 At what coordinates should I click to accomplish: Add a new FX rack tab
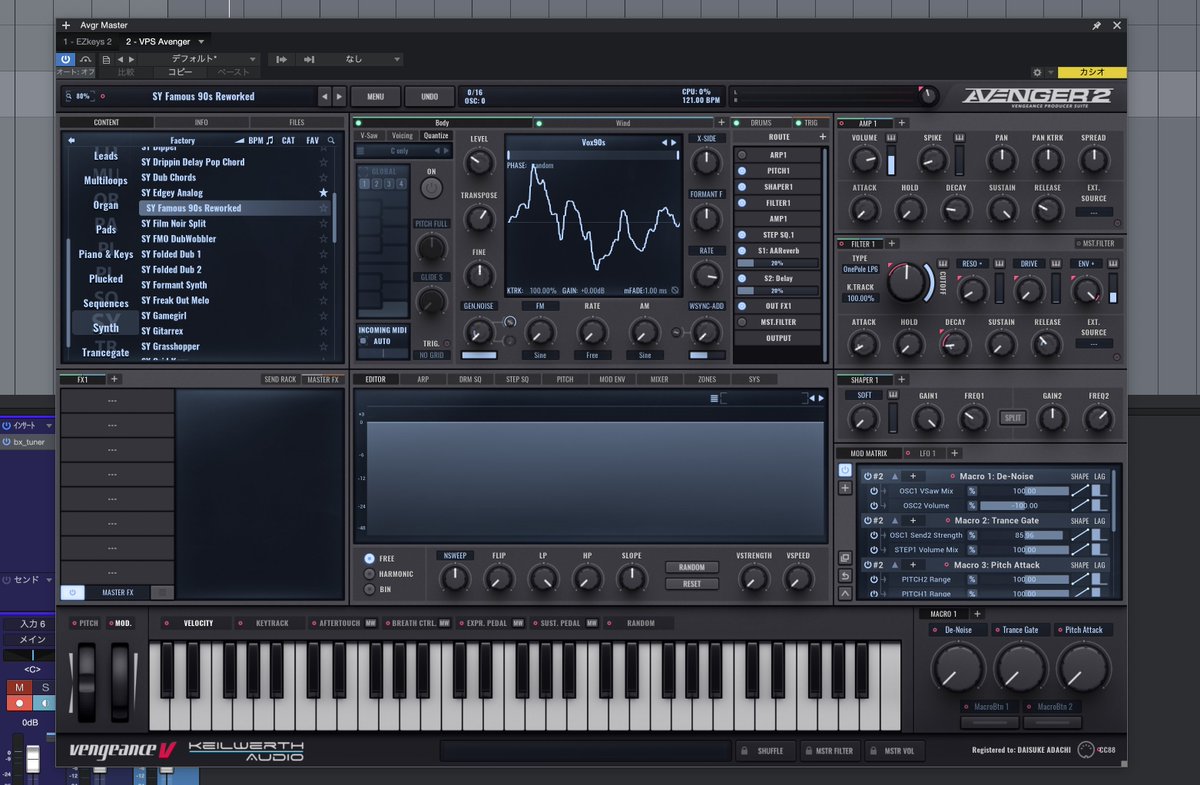point(114,379)
